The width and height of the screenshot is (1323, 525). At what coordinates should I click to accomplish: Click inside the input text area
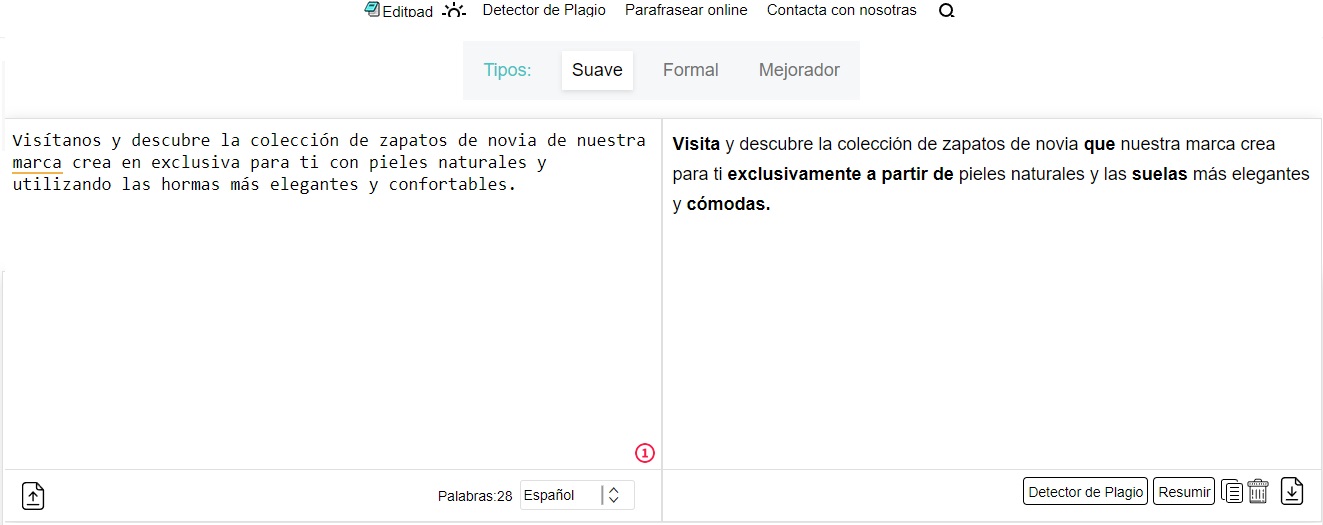(330, 320)
